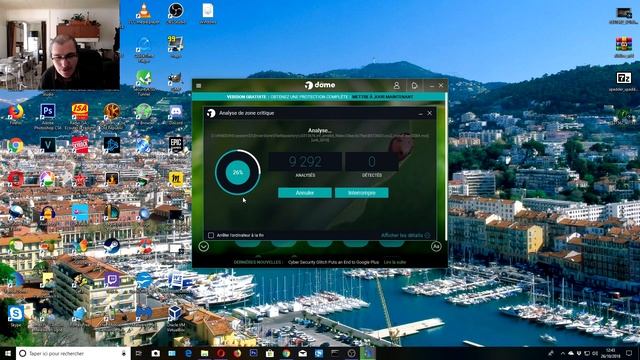Open VLC media player desktop icon
Viewport: 640px width, 360px height.
point(144,13)
